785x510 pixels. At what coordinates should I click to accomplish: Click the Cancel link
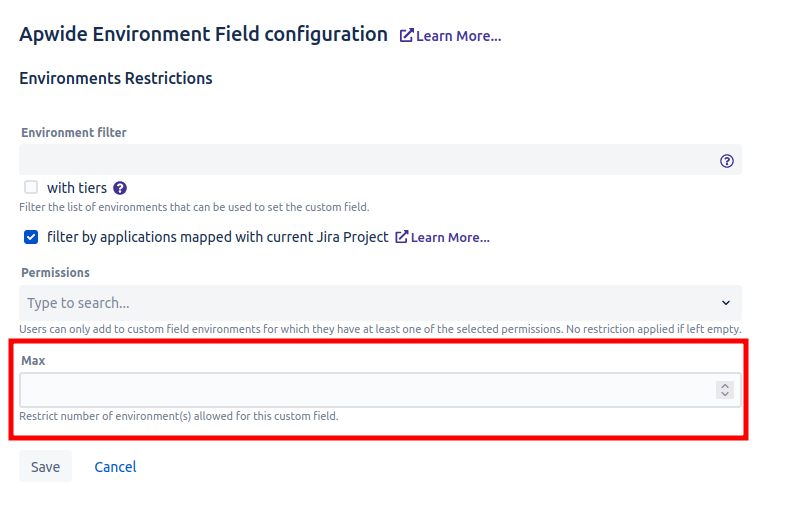[115, 467]
